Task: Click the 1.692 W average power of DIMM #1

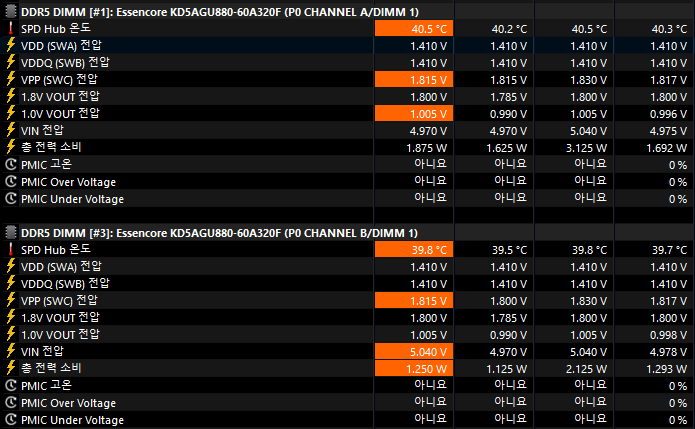Action: (x=666, y=148)
